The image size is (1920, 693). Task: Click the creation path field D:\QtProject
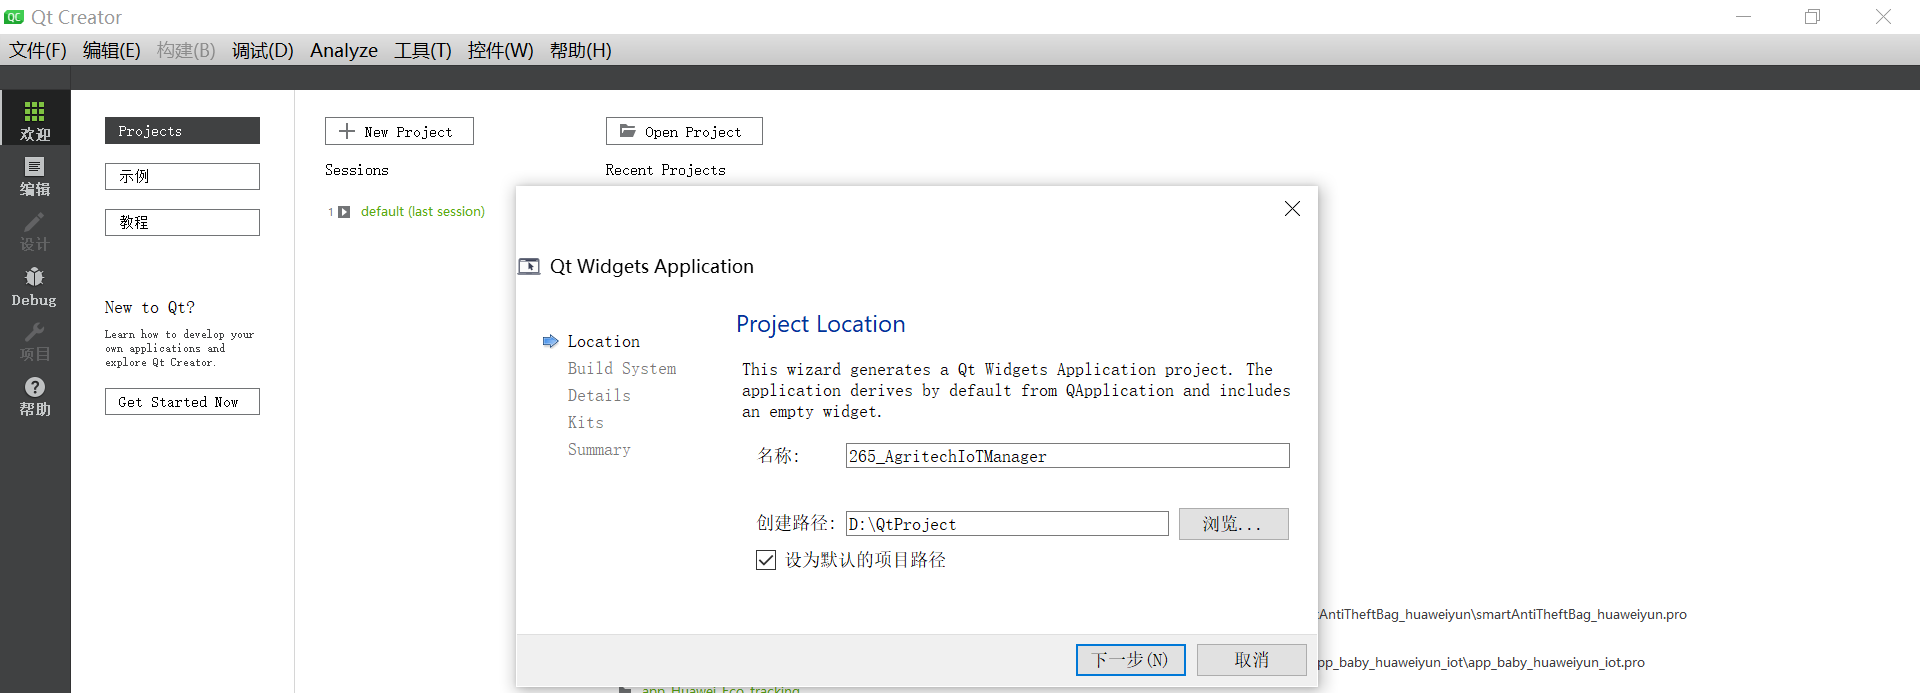point(1006,524)
